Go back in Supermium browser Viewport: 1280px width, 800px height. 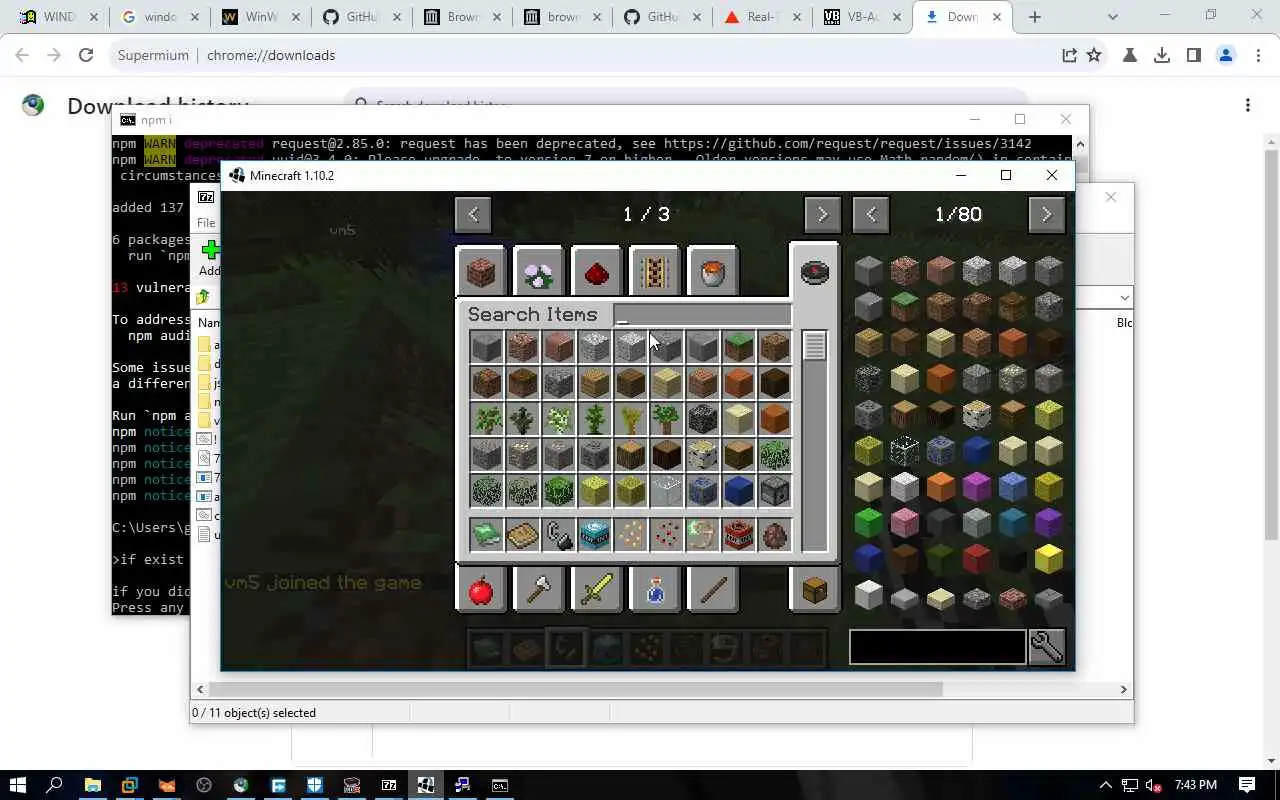coord(22,56)
